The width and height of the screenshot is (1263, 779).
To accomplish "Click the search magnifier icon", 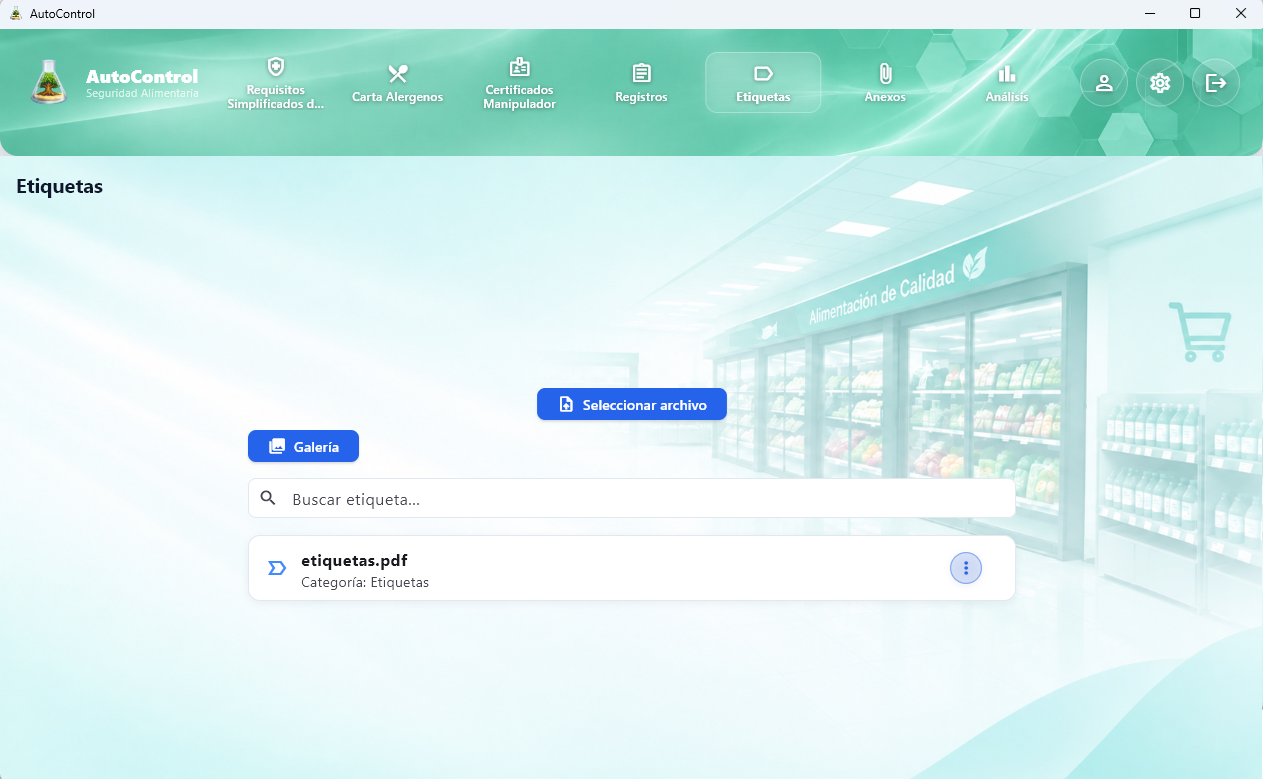I will click(x=268, y=498).
